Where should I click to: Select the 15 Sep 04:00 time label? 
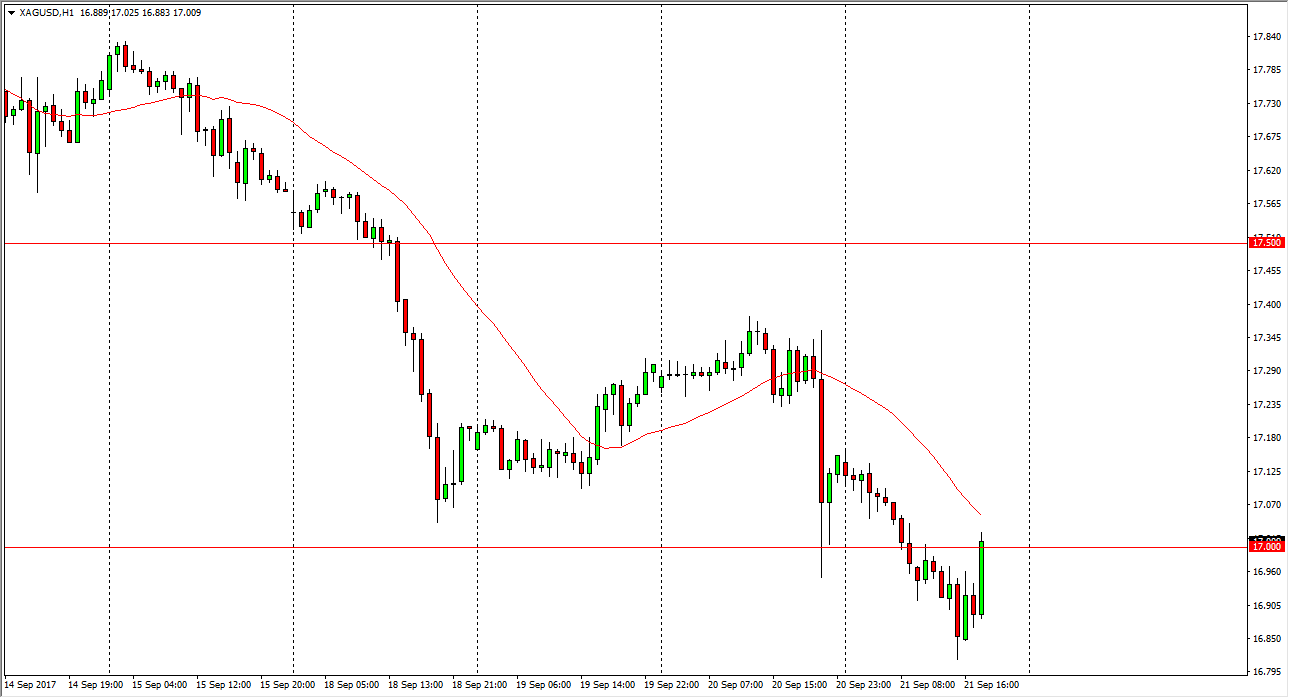click(x=158, y=685)
